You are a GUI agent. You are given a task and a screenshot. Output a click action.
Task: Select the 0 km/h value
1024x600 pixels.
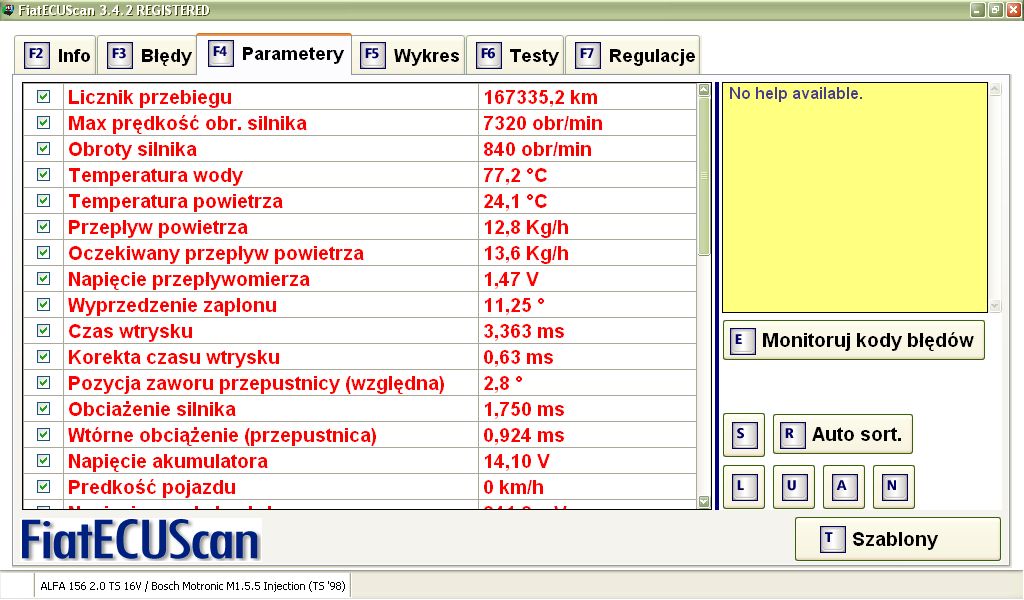point(513,488)
